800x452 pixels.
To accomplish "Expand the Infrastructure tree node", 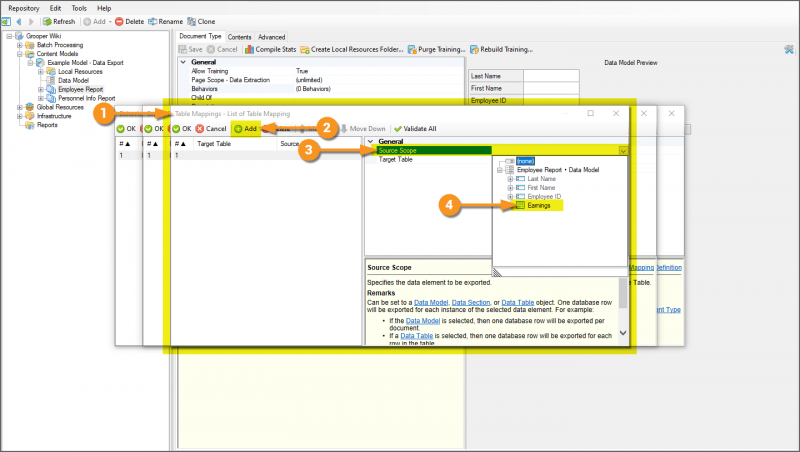I will click(19, 116).
